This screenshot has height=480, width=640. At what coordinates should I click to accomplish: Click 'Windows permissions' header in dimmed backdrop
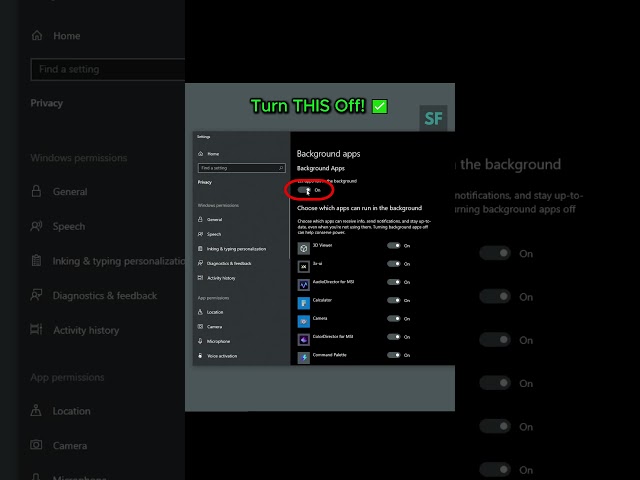coord(79,158)
